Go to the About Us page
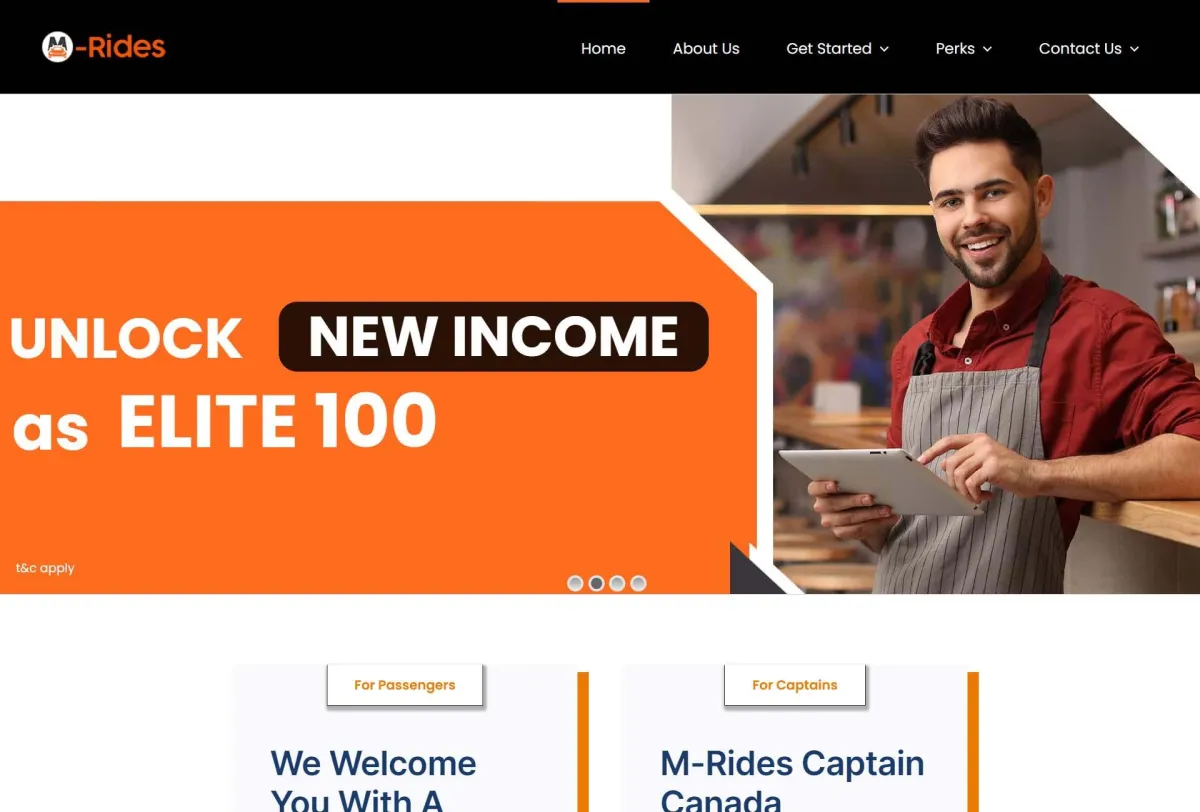This screenshot has height=812, width=1200. [x=706, y=48]
